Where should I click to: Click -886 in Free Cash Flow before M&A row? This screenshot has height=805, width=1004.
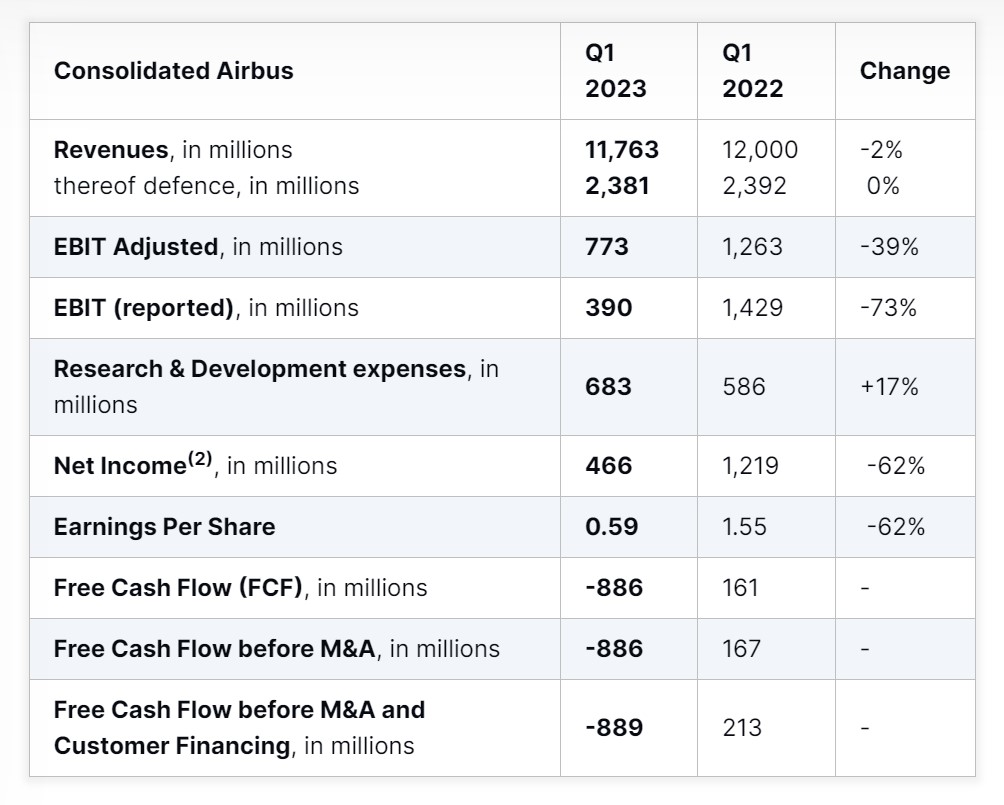click(x=614, y=649)
